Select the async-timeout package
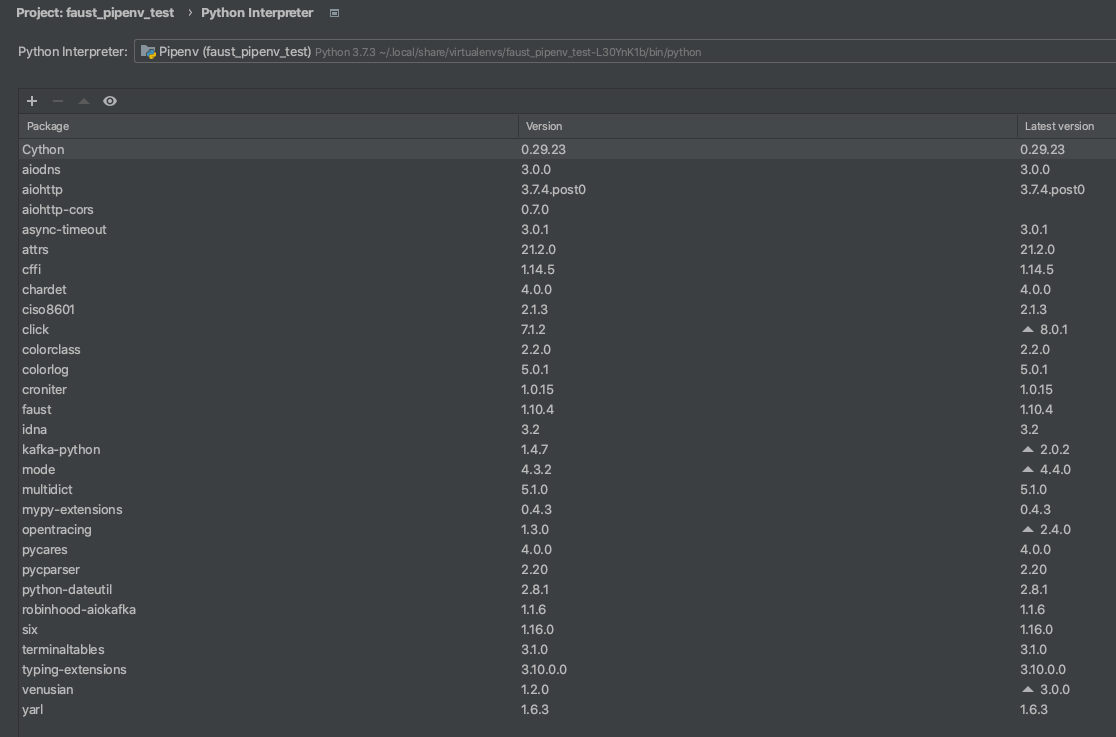The image size is (1116, 737). pos(64,229)
